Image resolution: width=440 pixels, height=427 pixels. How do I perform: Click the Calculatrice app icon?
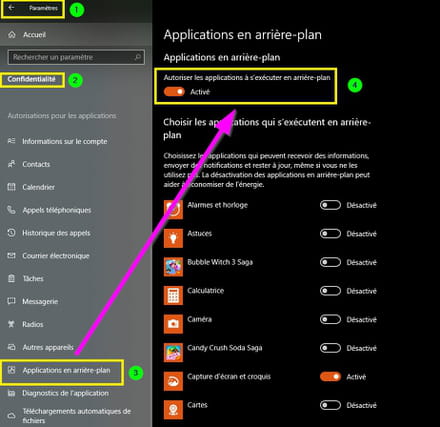pos(173,295)
